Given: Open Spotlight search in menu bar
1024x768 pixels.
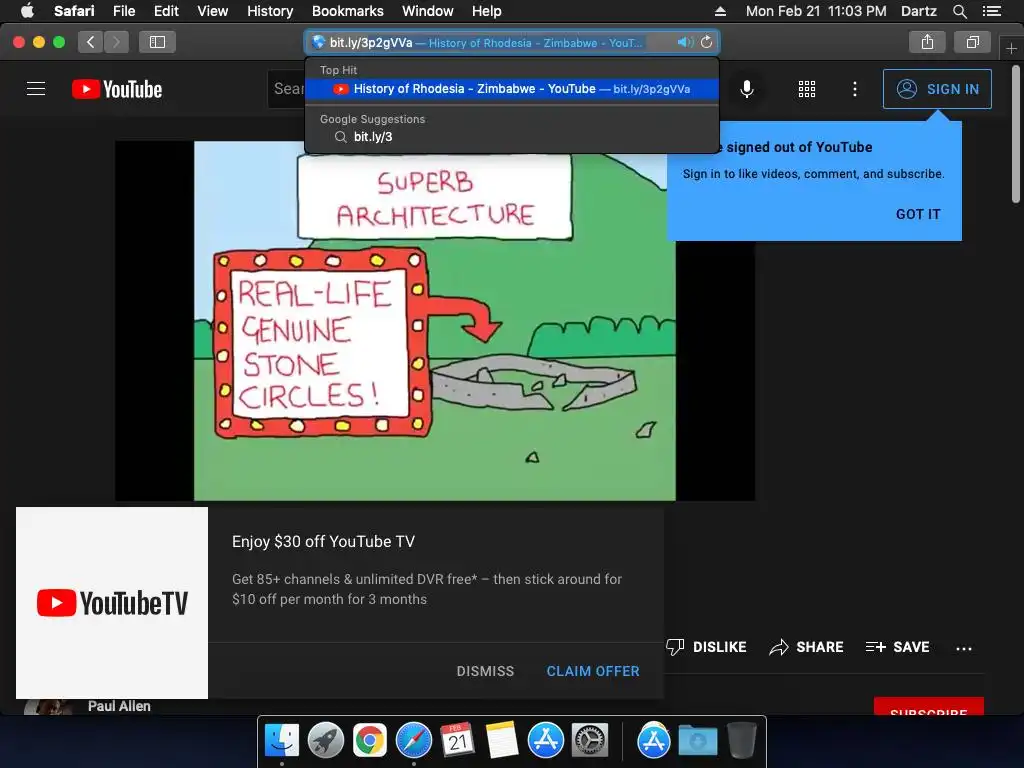Looking at the screenshot, I should pos(959,11).
